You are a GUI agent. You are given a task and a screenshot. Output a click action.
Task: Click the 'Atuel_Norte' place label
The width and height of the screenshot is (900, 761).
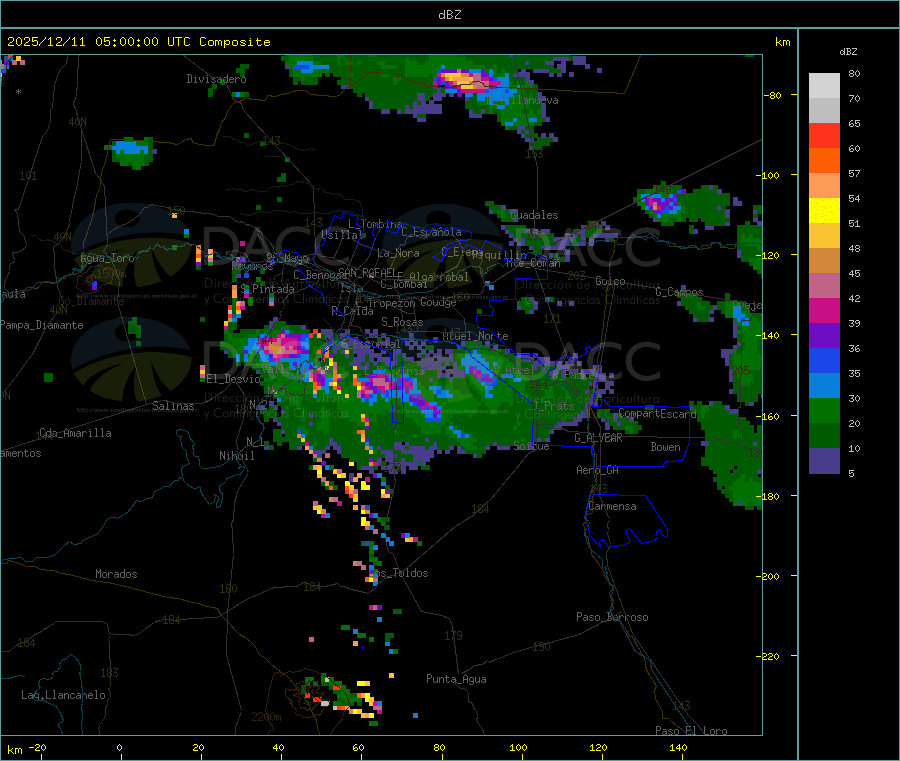pos(475,336)
